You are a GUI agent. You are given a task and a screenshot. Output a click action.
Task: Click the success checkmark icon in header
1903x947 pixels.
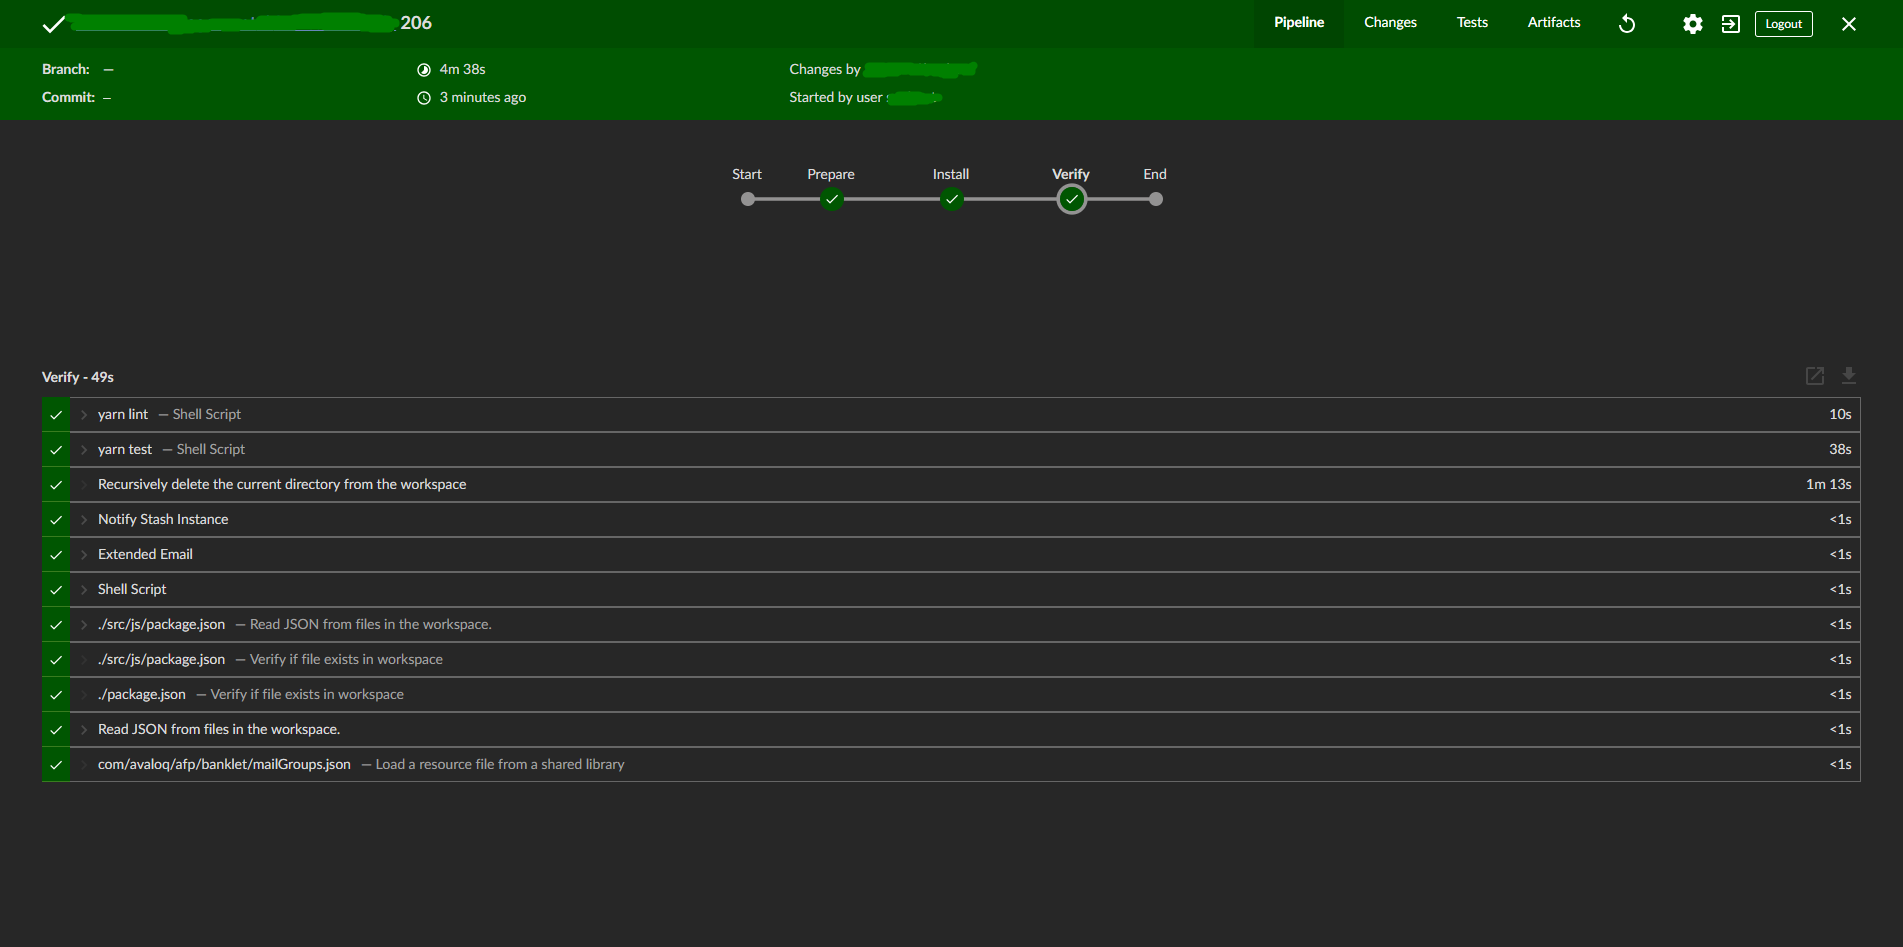point(54,24)
